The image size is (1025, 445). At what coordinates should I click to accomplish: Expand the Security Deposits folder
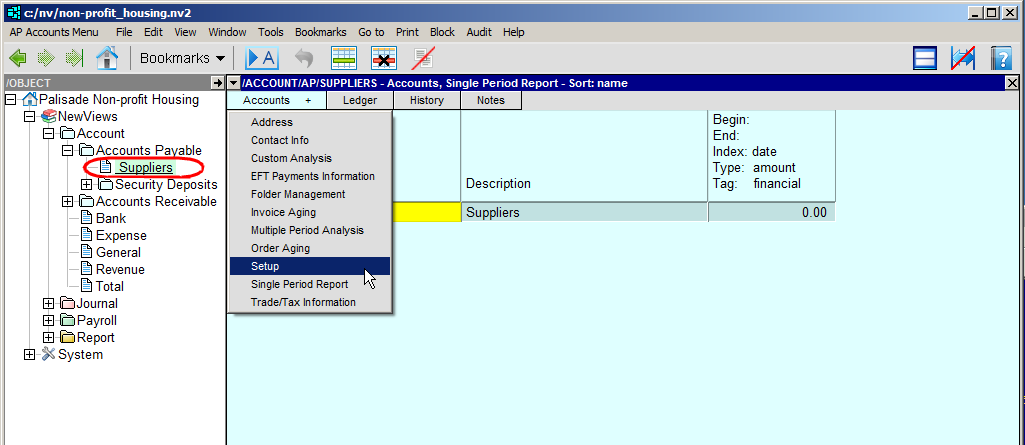pyautogui.click(x=87, y=185)
